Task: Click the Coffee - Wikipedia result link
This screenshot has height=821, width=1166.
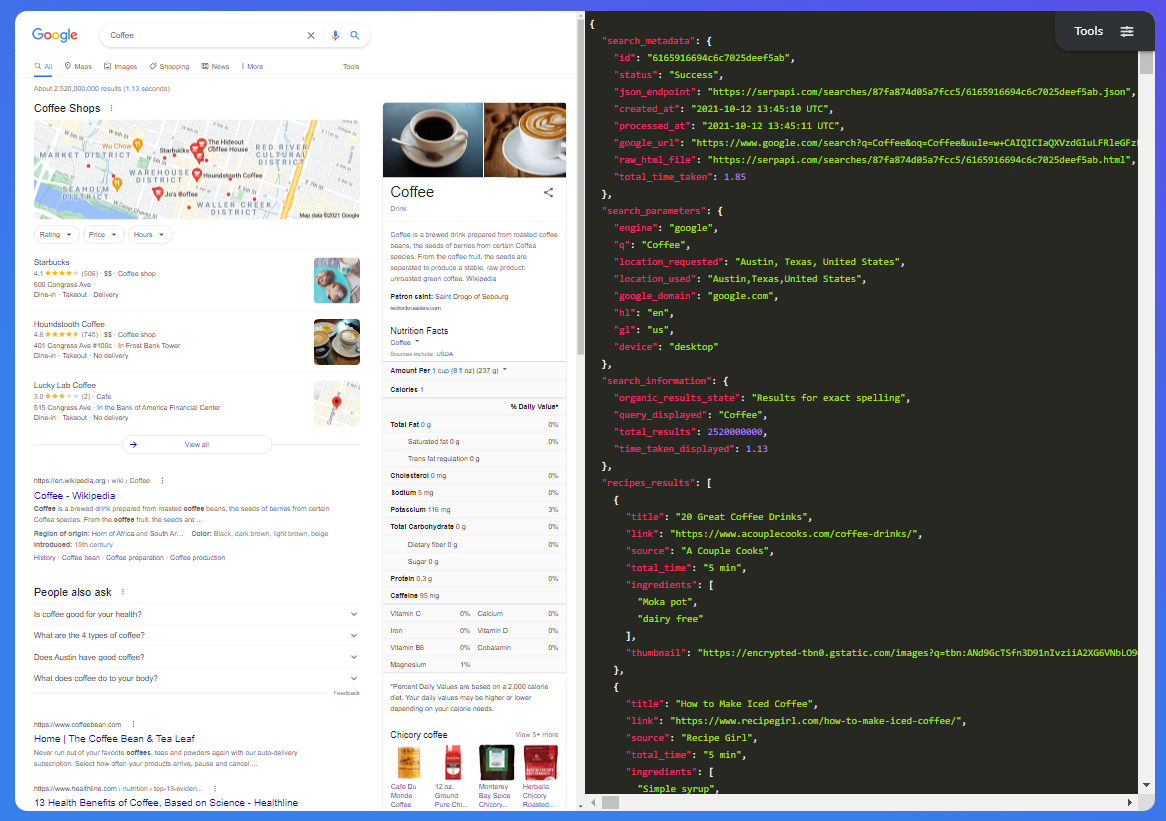Action: [74, 495]
